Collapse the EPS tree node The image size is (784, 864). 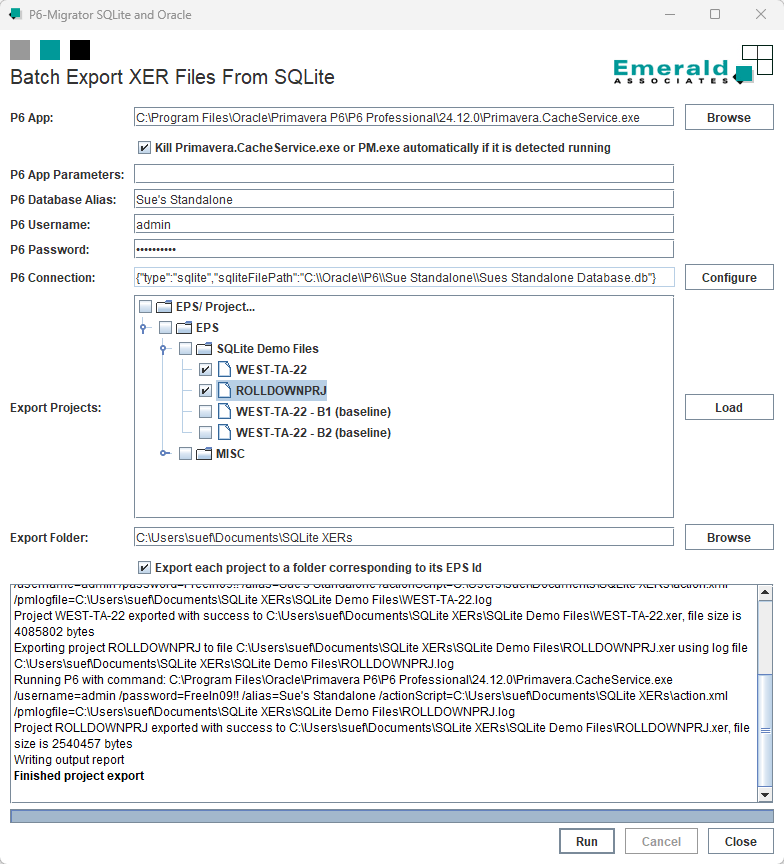(x=143, y=328)
